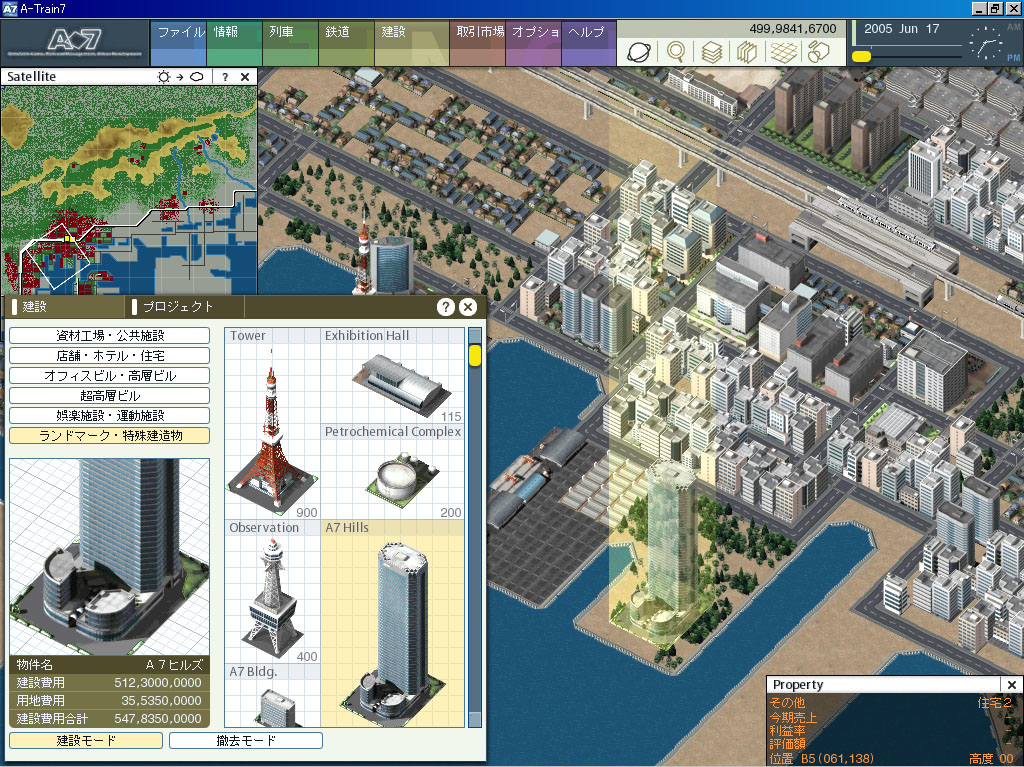The height and width of the screenshot is (767, 1024).
Task: Click the stacked layers icon in toolbar
Action: pos(711,51)
